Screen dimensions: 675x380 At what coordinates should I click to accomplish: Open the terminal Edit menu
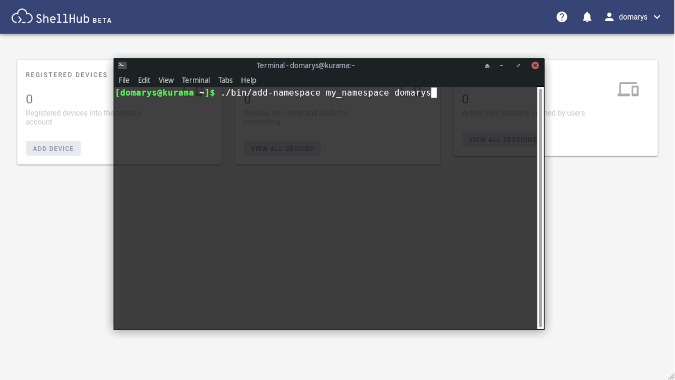click(x=144, y=80)
